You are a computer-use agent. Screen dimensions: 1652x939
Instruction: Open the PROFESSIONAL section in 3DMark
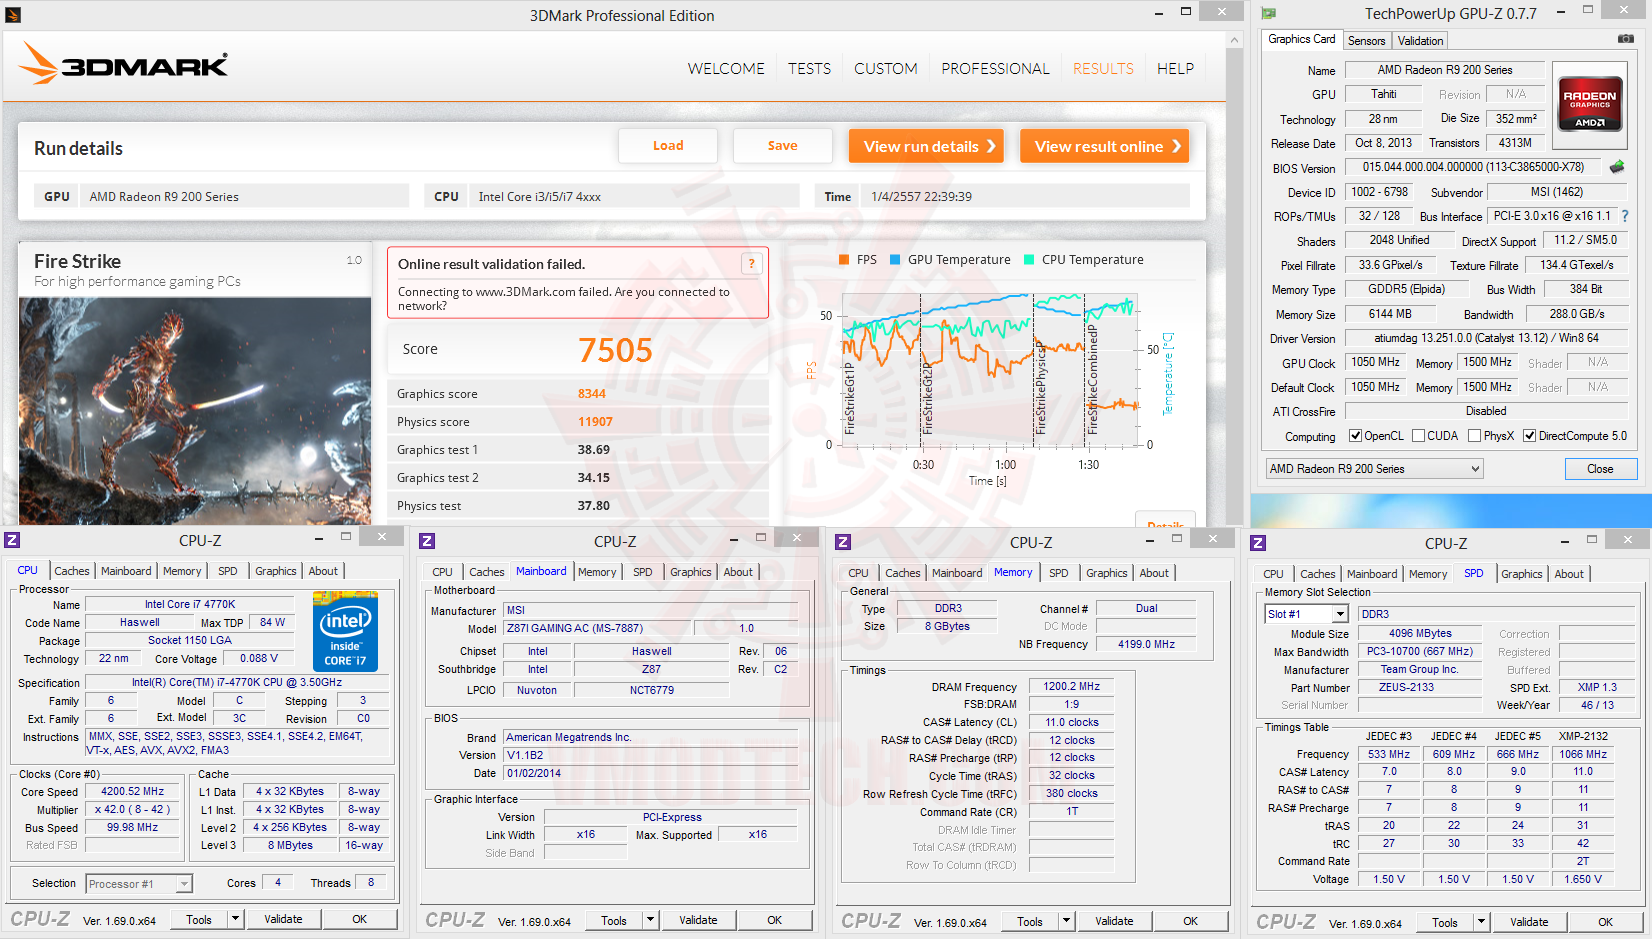click(995, 69)
